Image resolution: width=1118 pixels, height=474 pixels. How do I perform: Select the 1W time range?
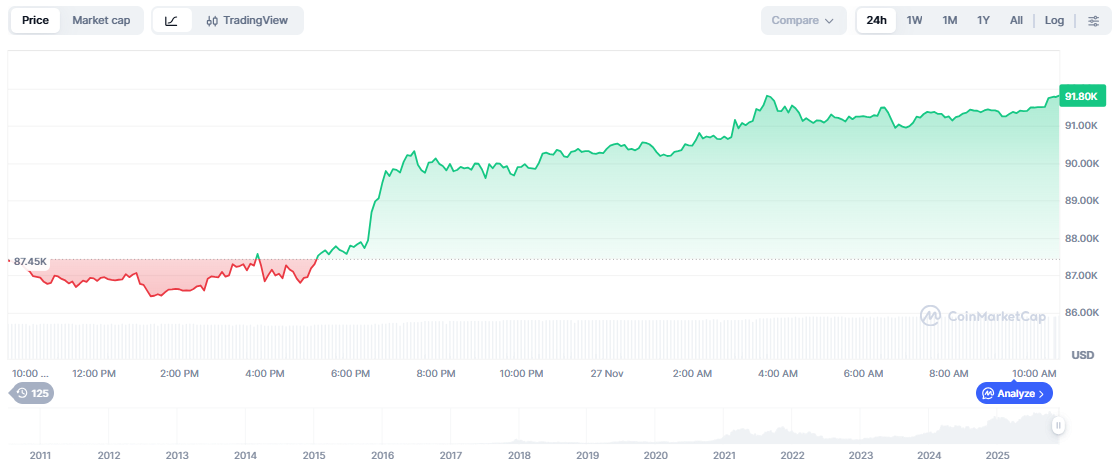click(x=914, y=21)
